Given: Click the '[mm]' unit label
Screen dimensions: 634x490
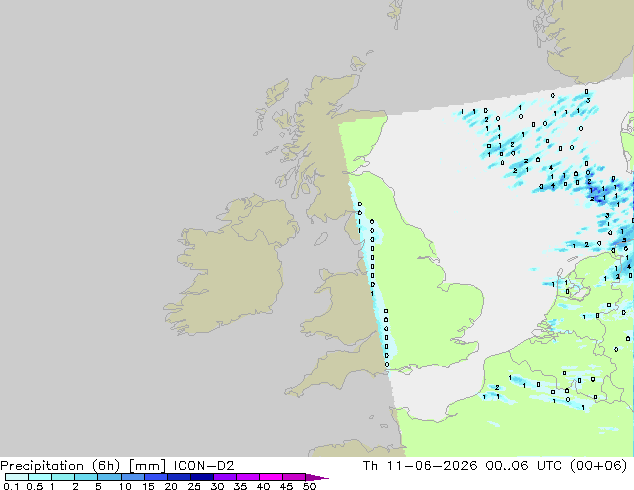Looking at the screenshot, I should click(147, 466).
